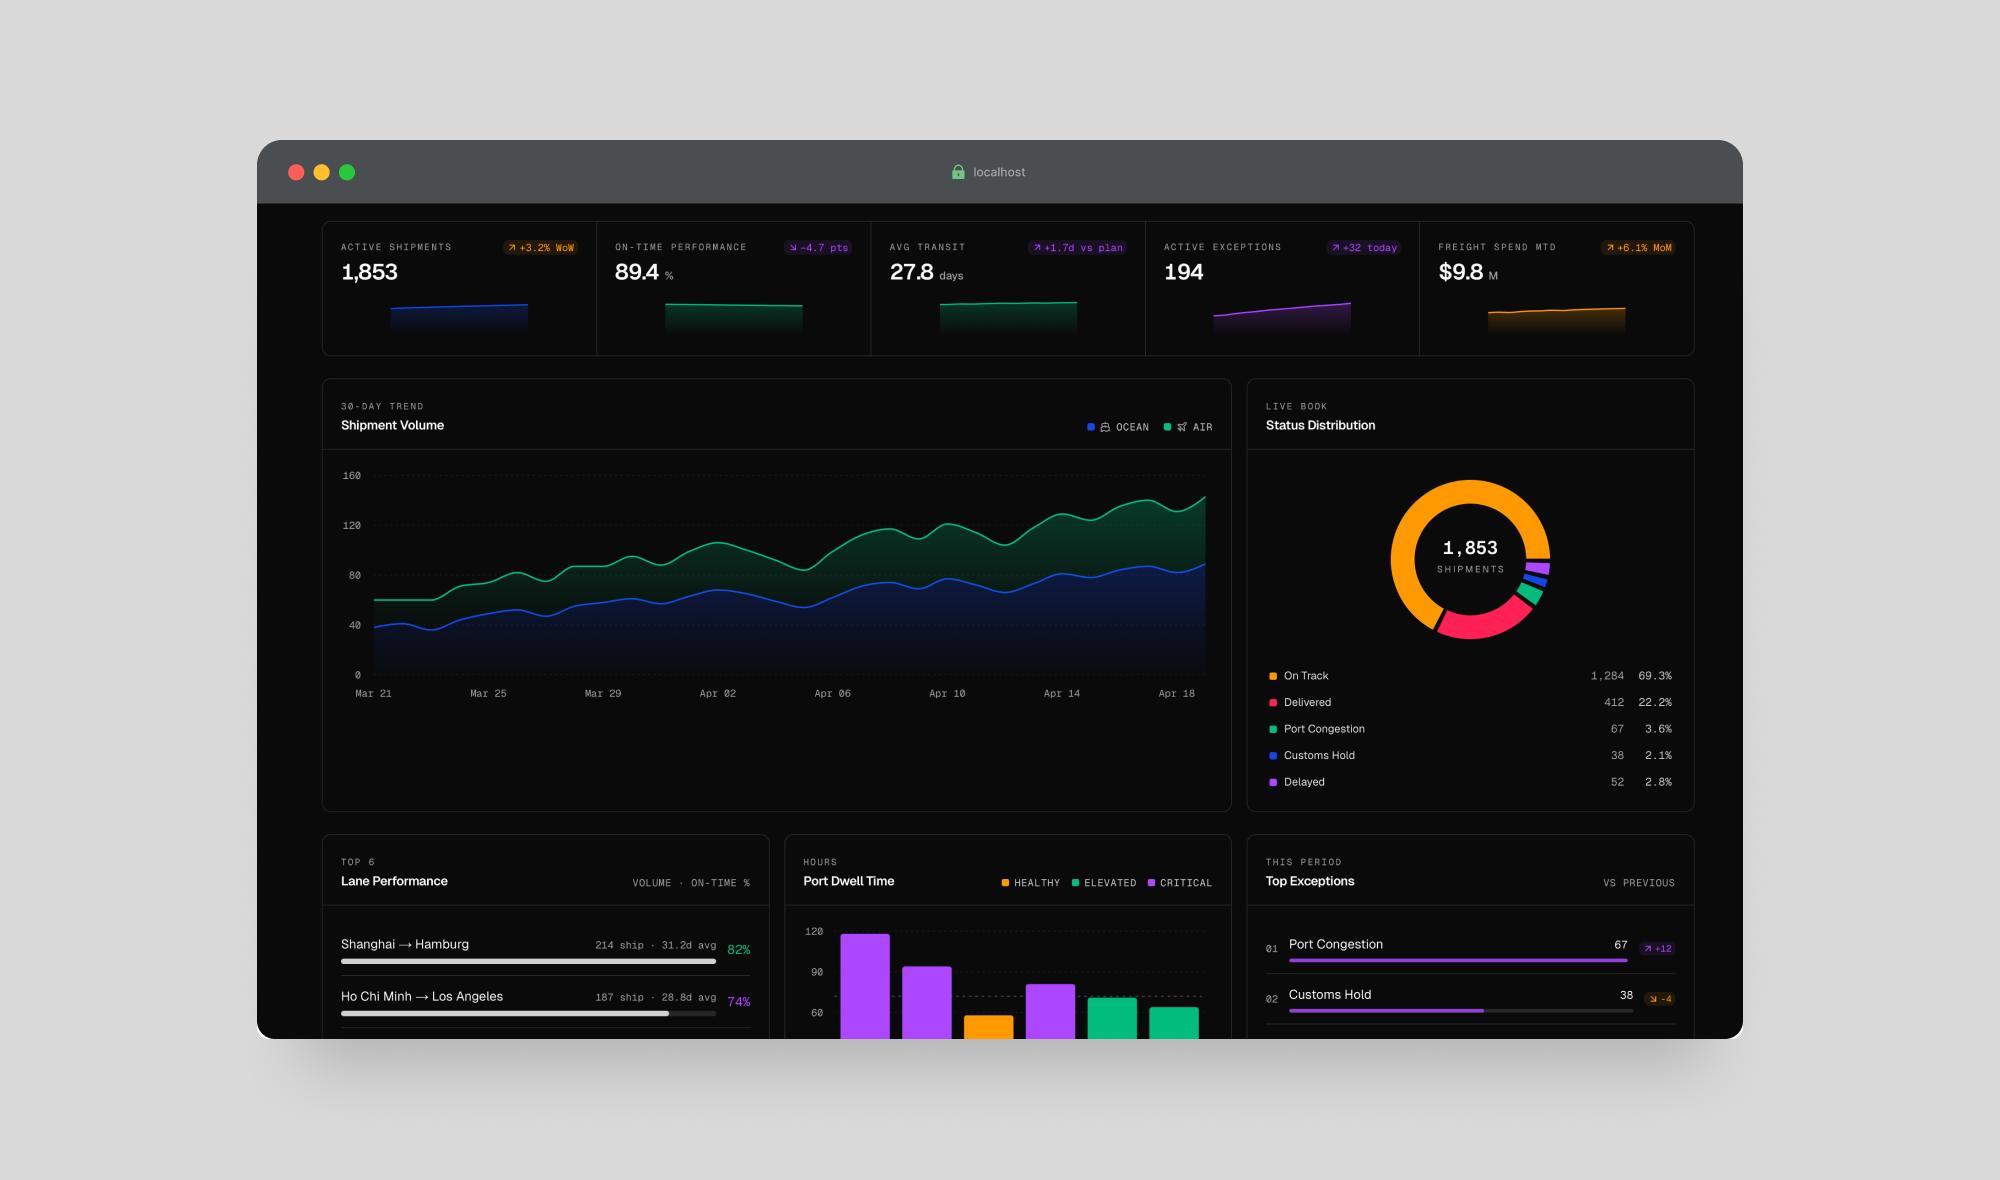Screen dimensions: 2000x1180
Task: Click the +3.2% WoW trend badge
Action: (x=540, y=248)
